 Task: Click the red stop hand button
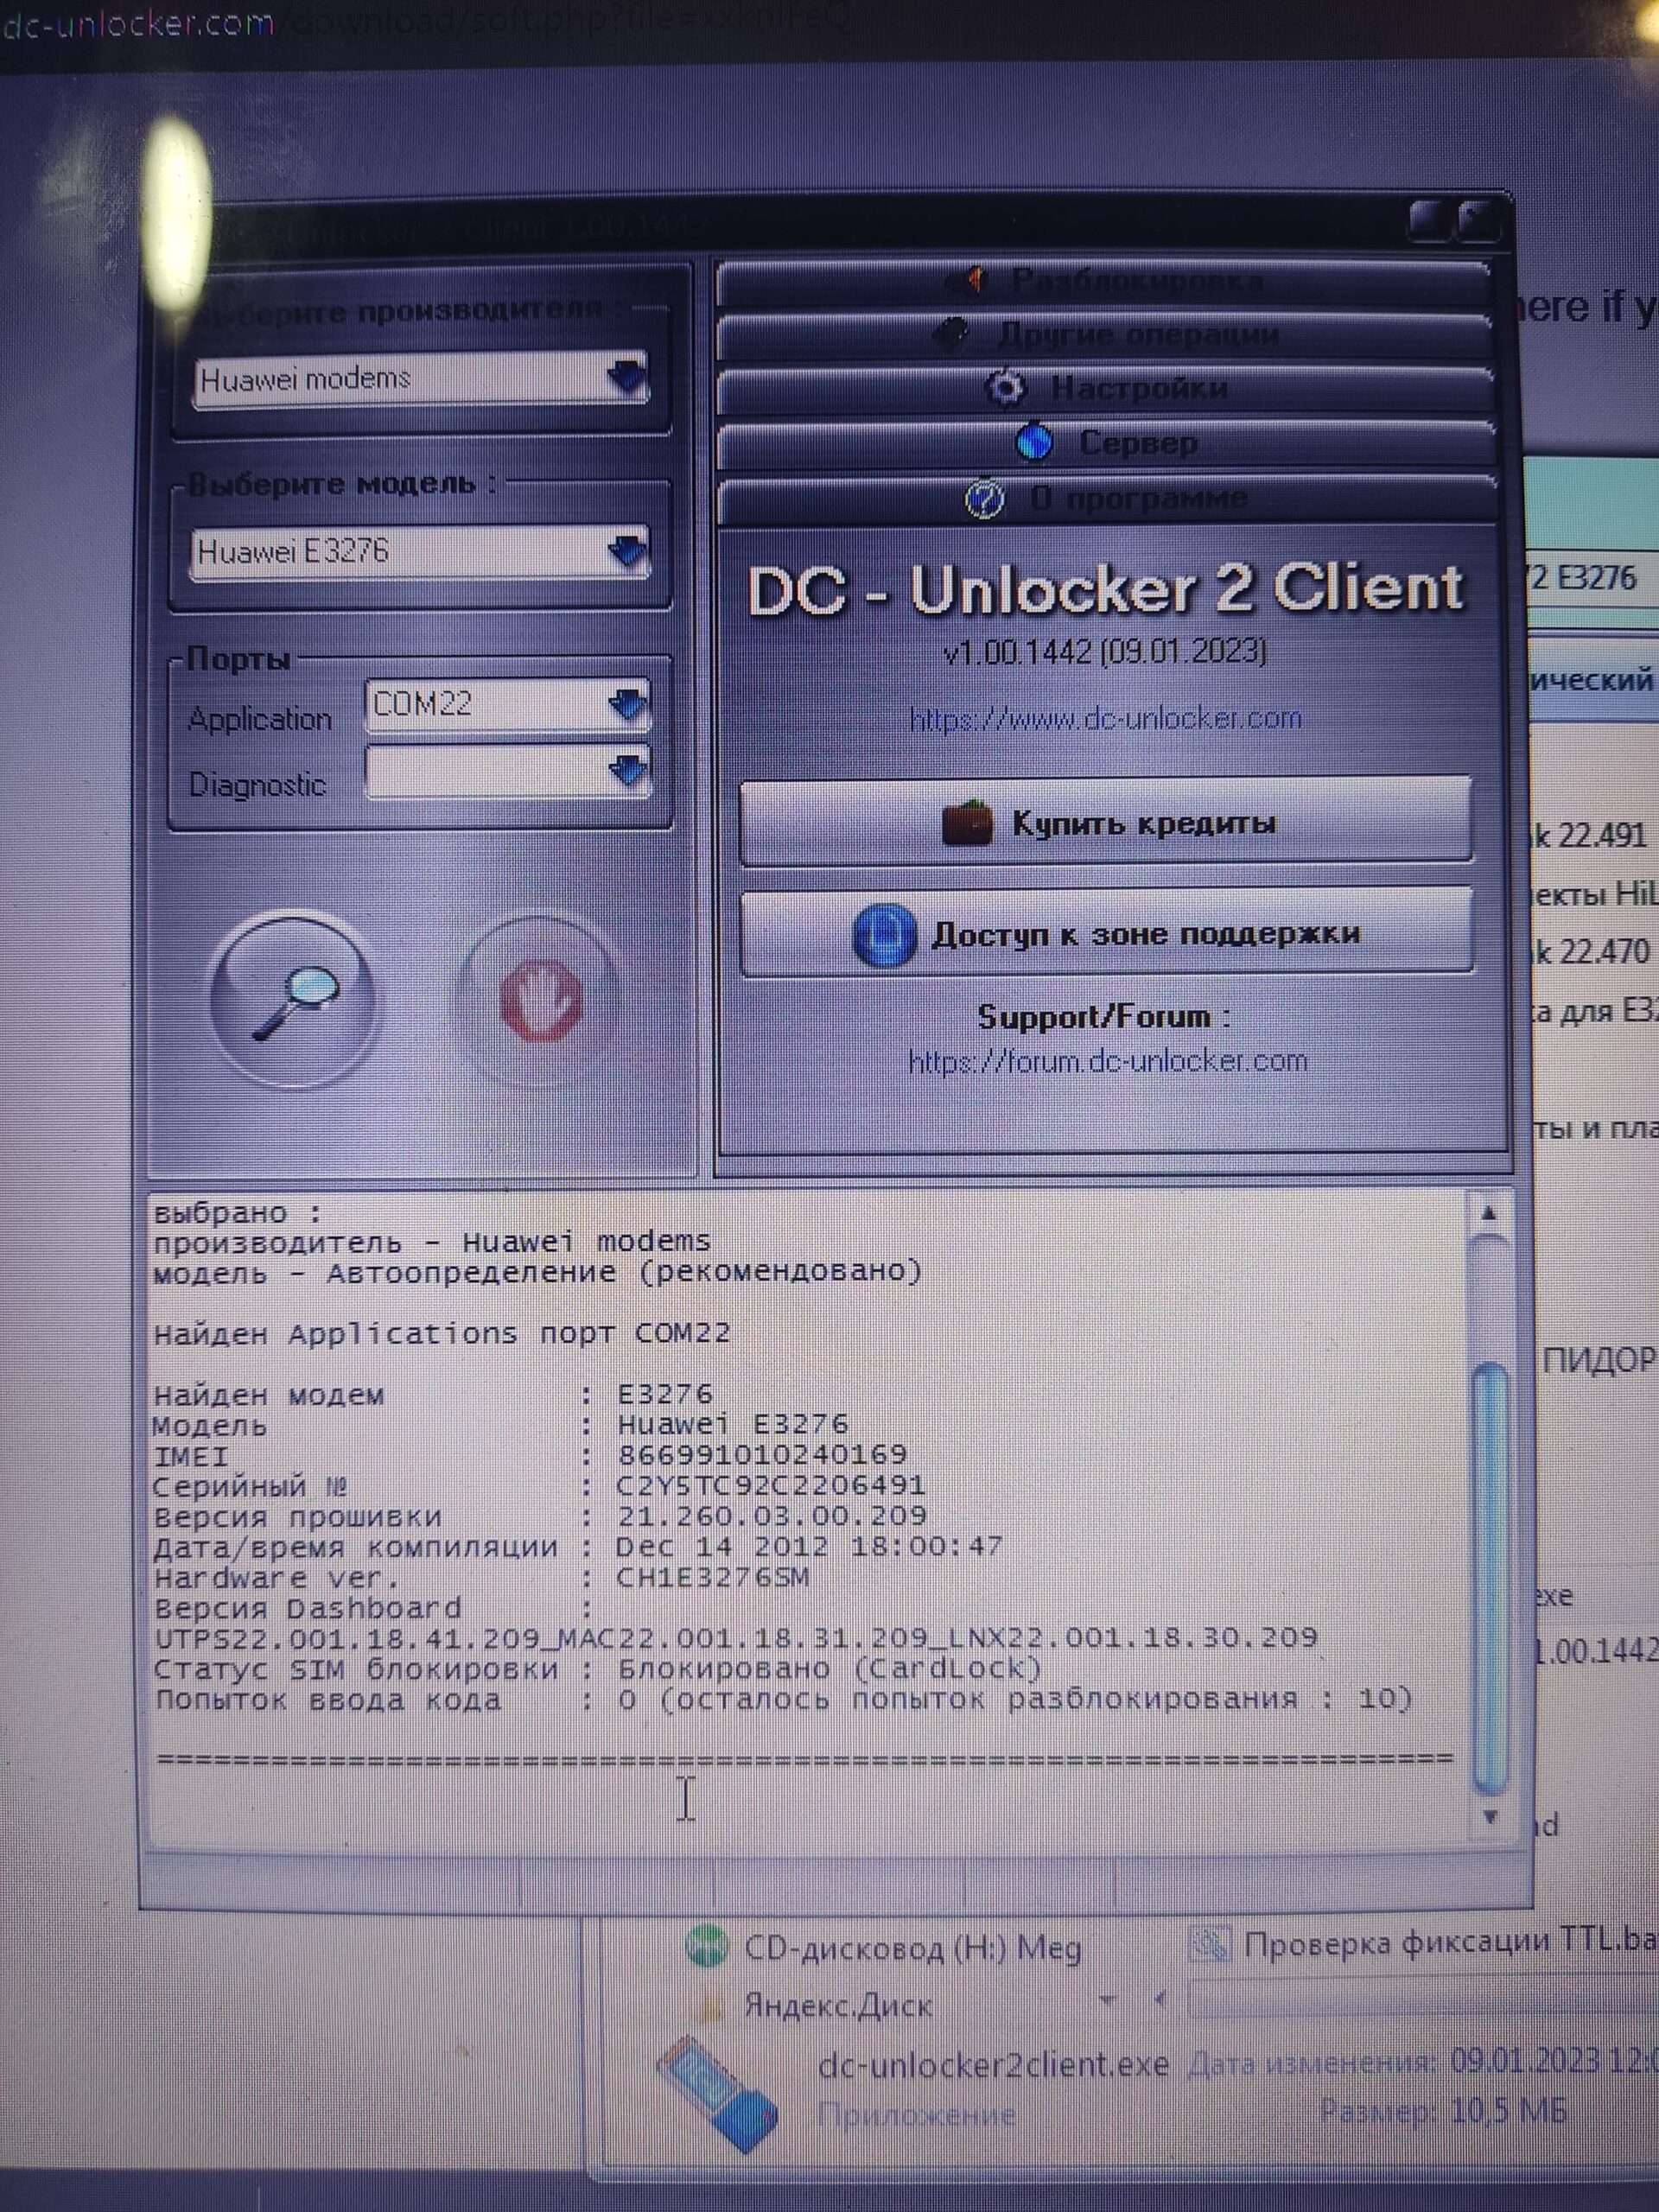click(x=538, y=998)
